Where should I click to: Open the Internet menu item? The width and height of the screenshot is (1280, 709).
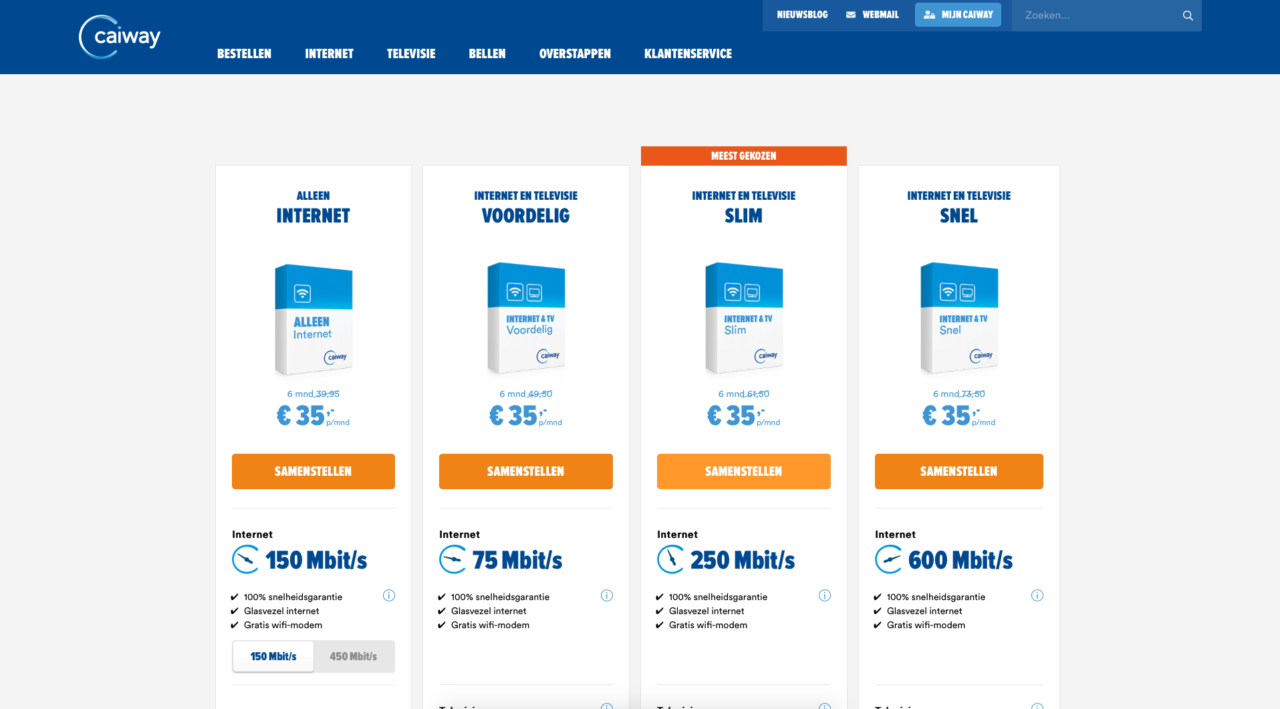pos(329,54)
